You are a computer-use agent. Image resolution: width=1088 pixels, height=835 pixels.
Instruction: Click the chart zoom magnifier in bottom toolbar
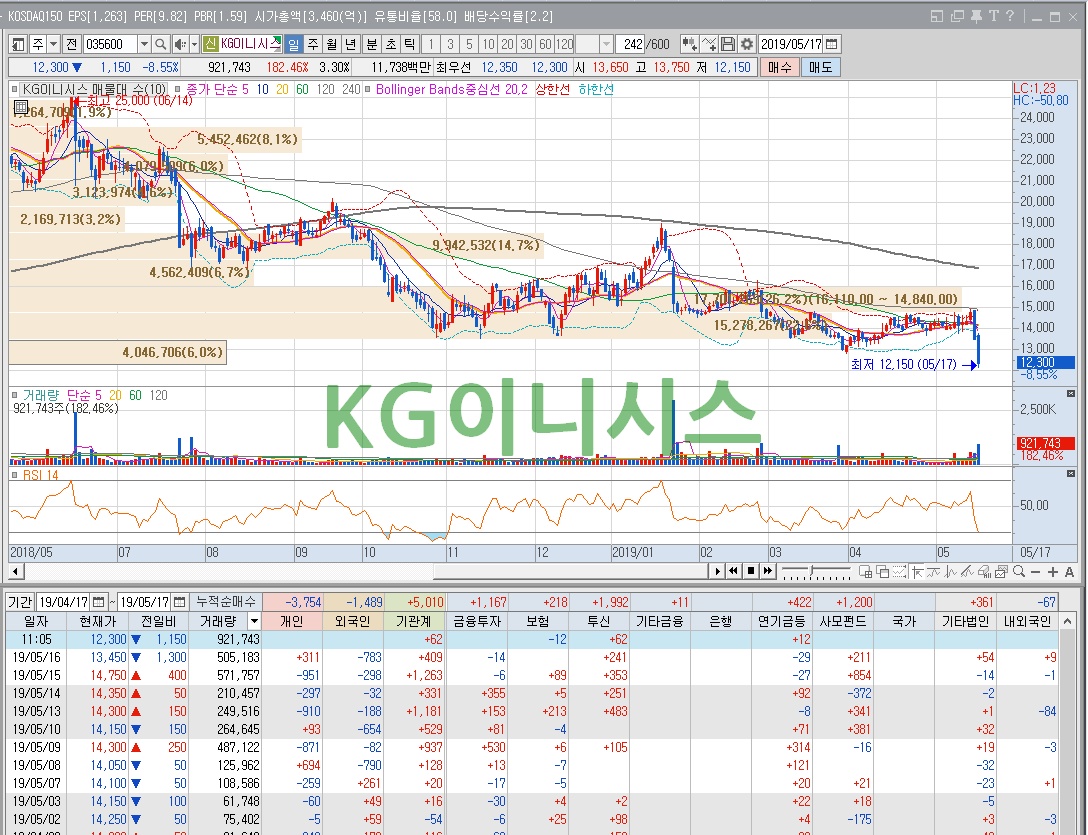pos(1019,571)
